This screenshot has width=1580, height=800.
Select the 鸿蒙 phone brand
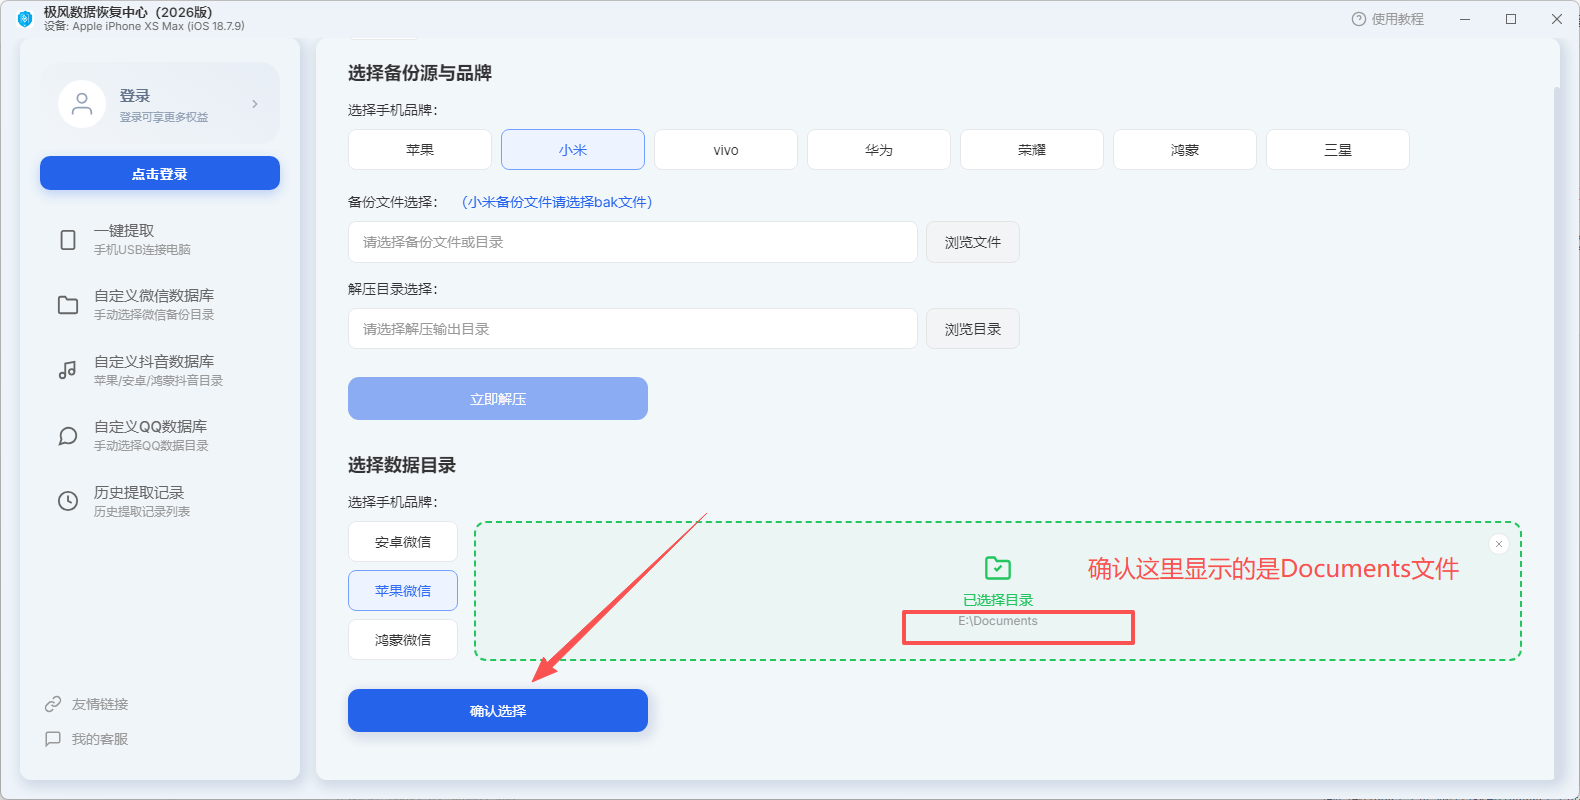1185,150
